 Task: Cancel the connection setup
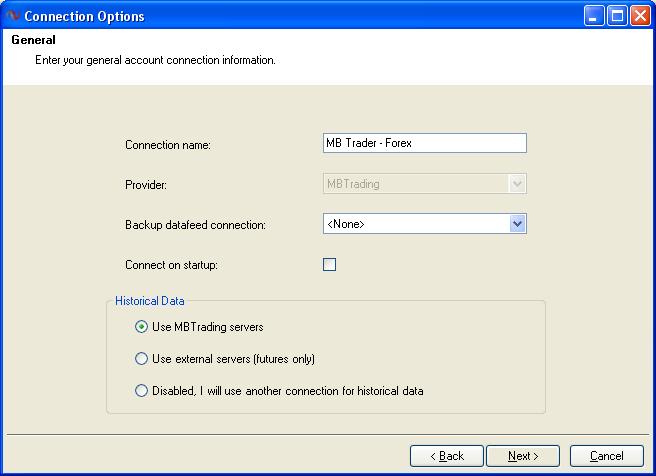pos(607,456)
